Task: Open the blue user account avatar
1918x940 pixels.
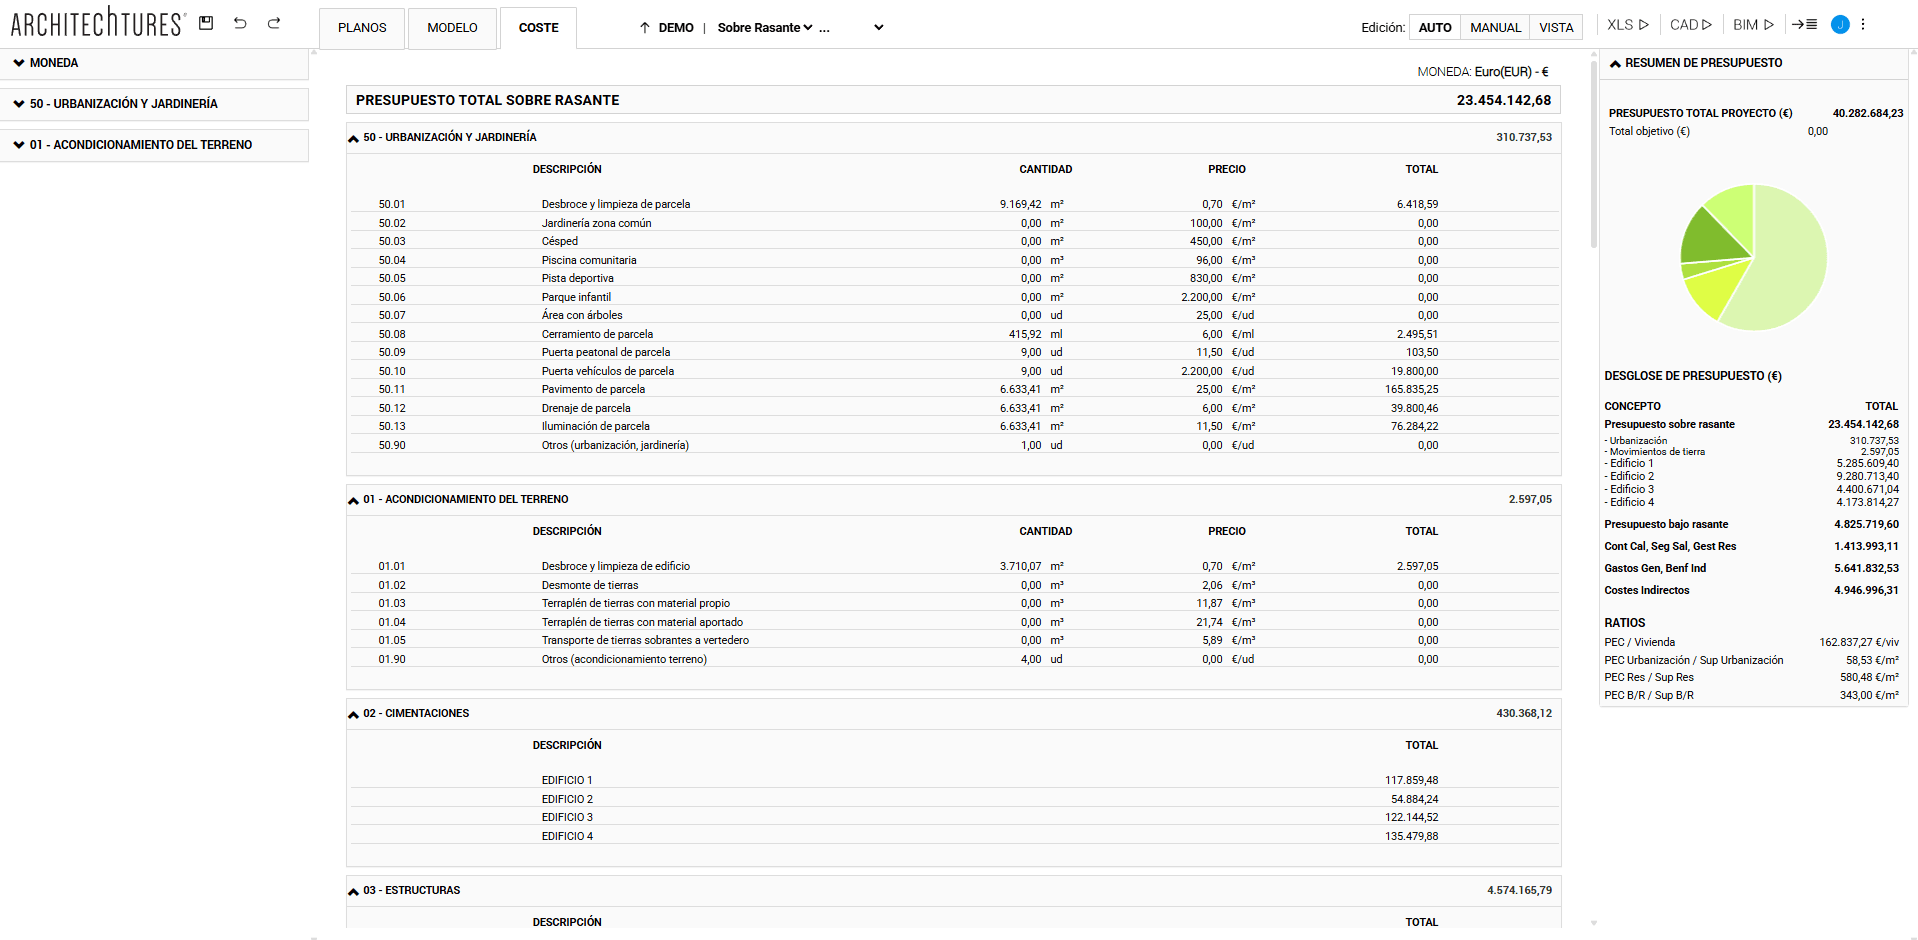Action: 1839,25
